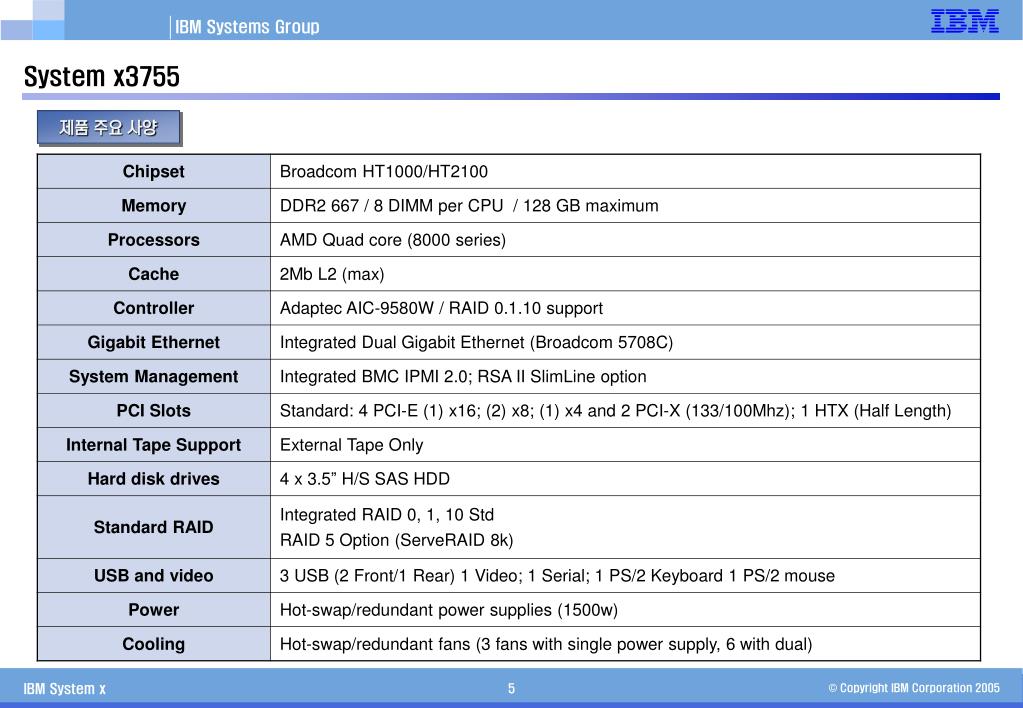Image resolution: width=1023 pixels, height=708 pixels.
Task: Click the '3 USB (2 Front/1 Rear)' value cell
Action: 626,576
